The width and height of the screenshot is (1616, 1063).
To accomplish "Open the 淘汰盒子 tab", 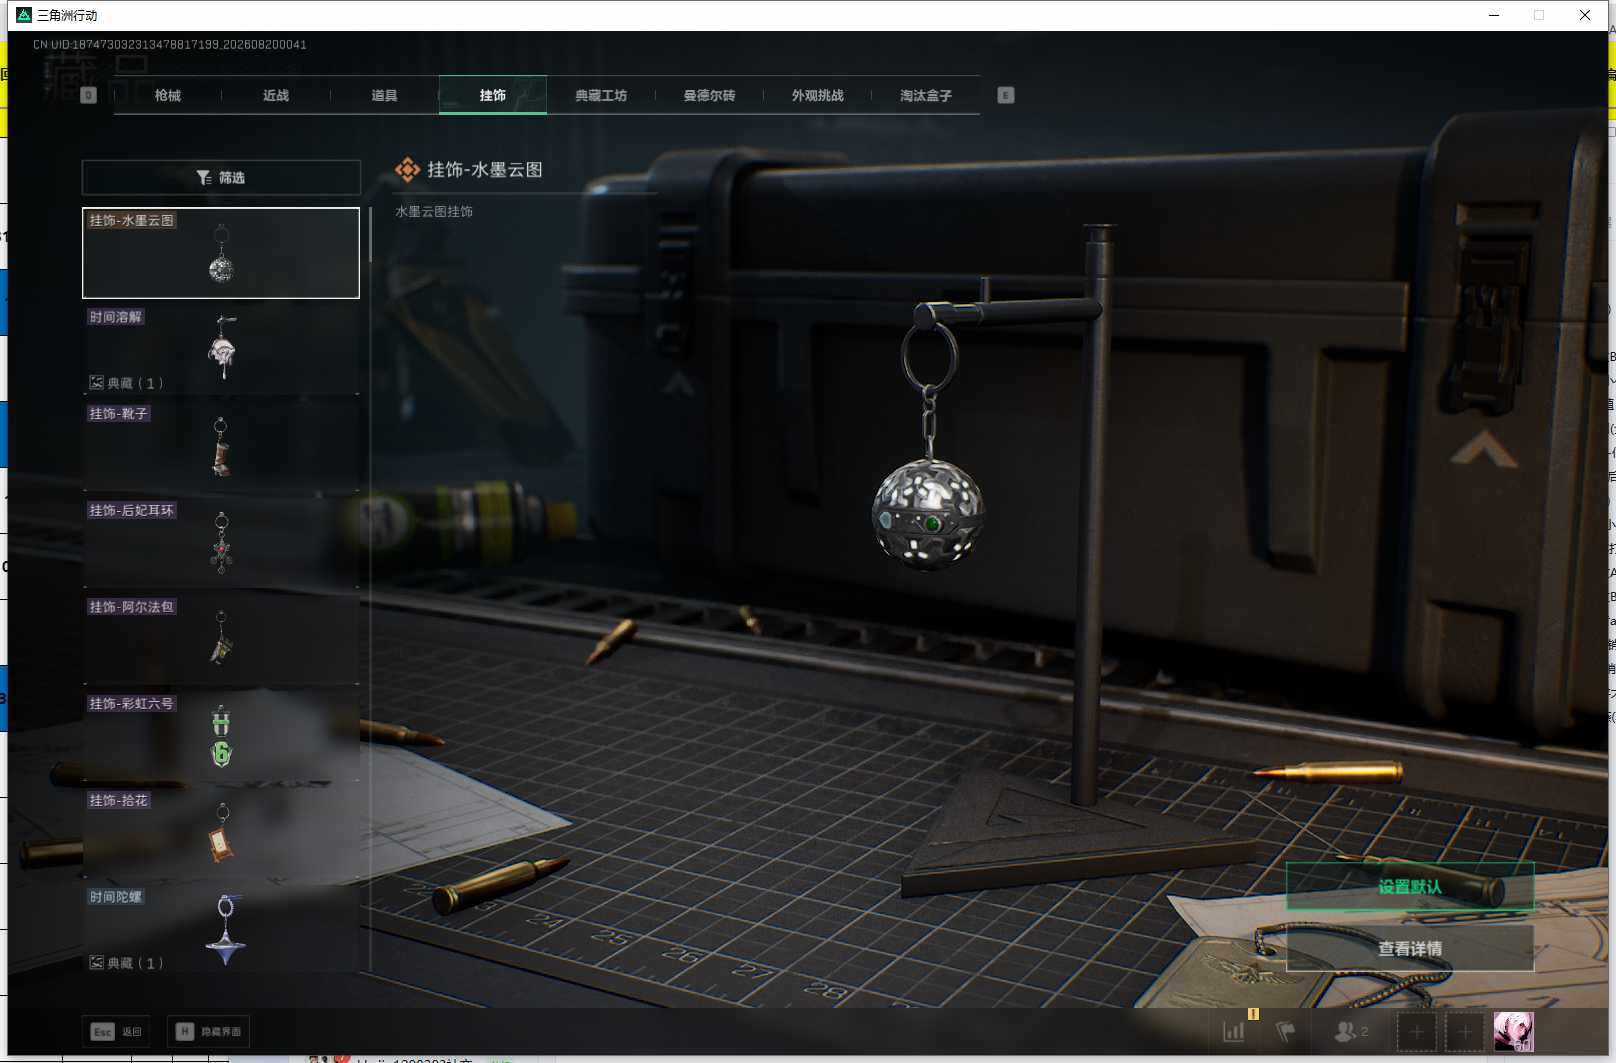I will [x=926, y=95].
